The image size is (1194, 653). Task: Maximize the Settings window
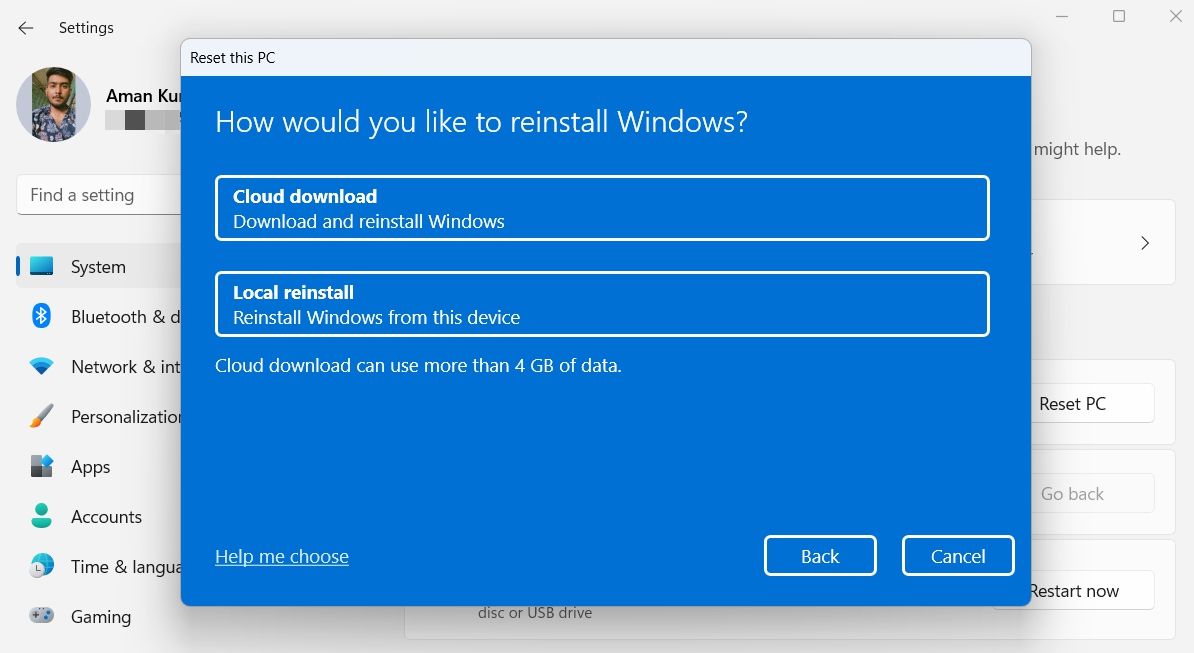coord(1119,16)
